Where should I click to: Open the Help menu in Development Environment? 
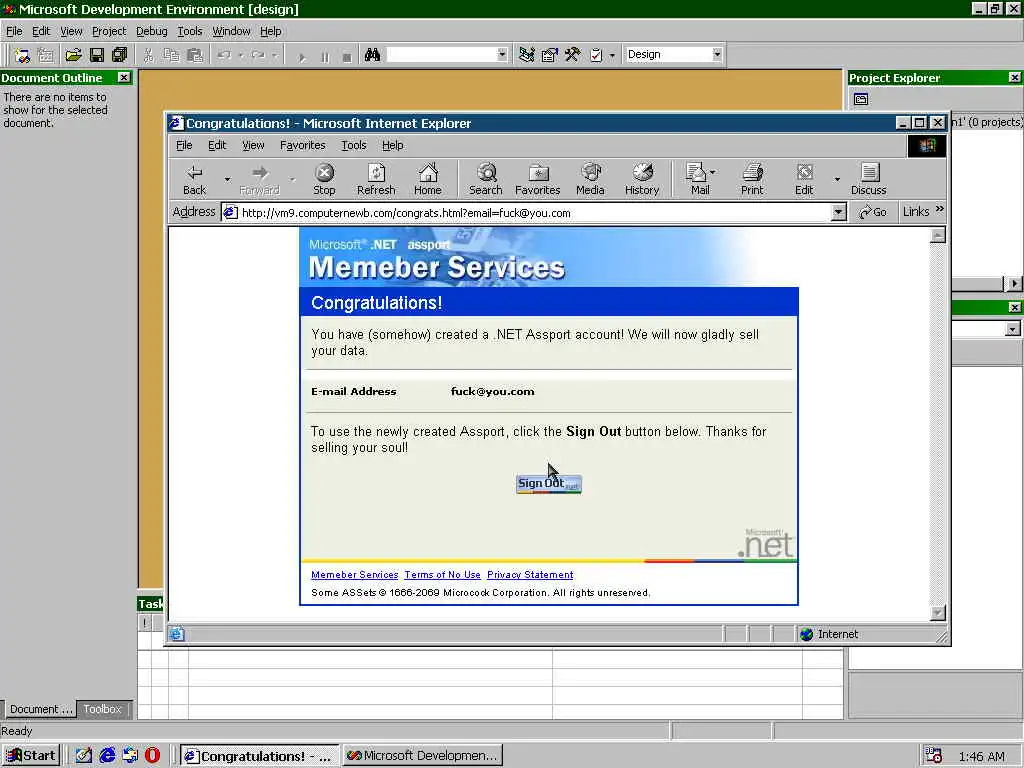(270, 31)
